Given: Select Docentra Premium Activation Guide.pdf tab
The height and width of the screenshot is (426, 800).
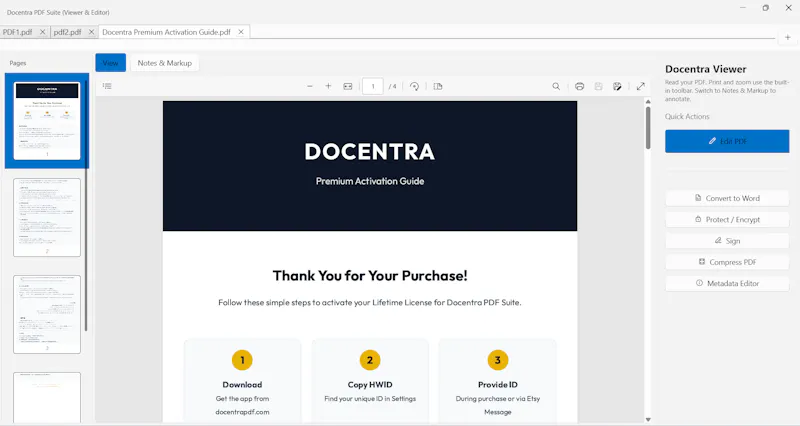Looking at the screenshot, I should pos(166,32).
